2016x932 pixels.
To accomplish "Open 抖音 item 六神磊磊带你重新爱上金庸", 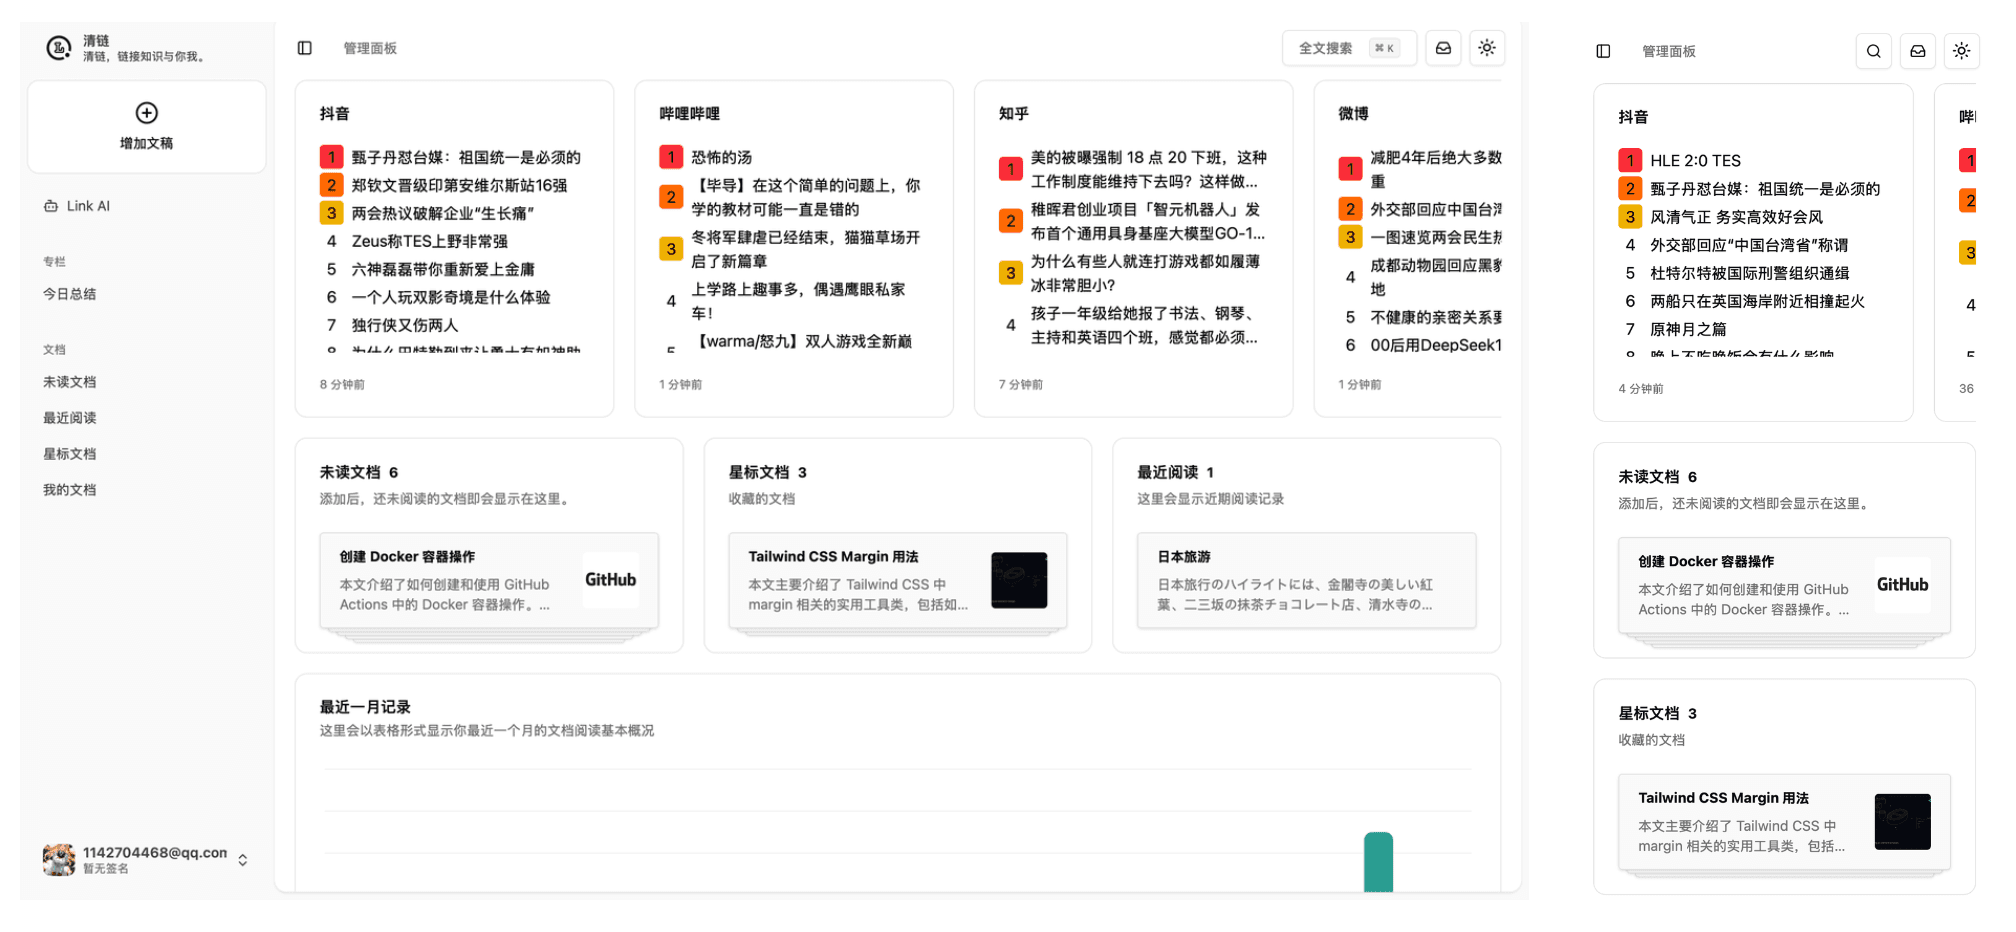I will click(443, 269).
